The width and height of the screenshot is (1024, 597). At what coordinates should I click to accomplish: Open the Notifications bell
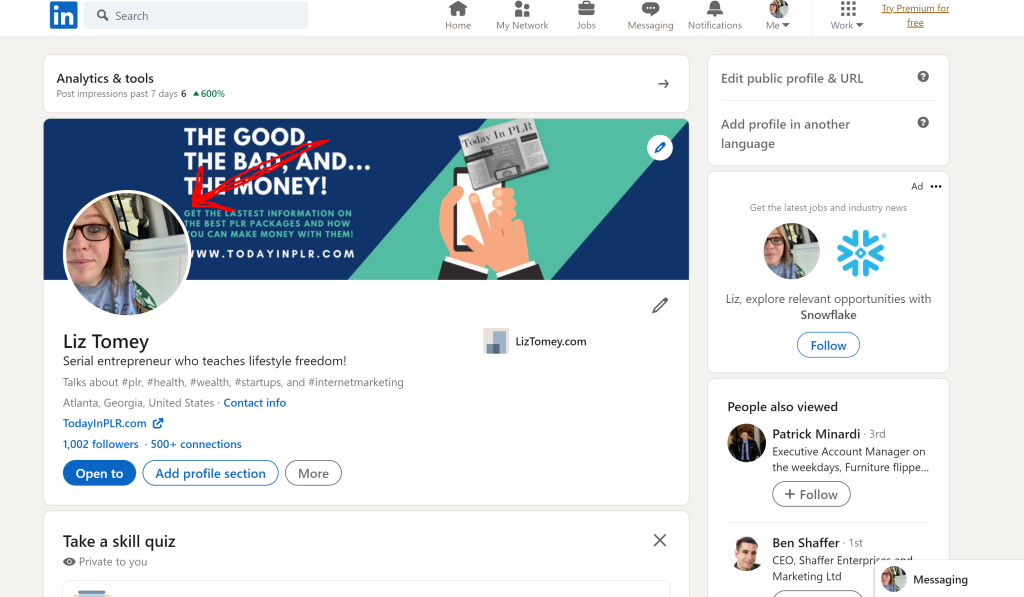pos(714,16)
